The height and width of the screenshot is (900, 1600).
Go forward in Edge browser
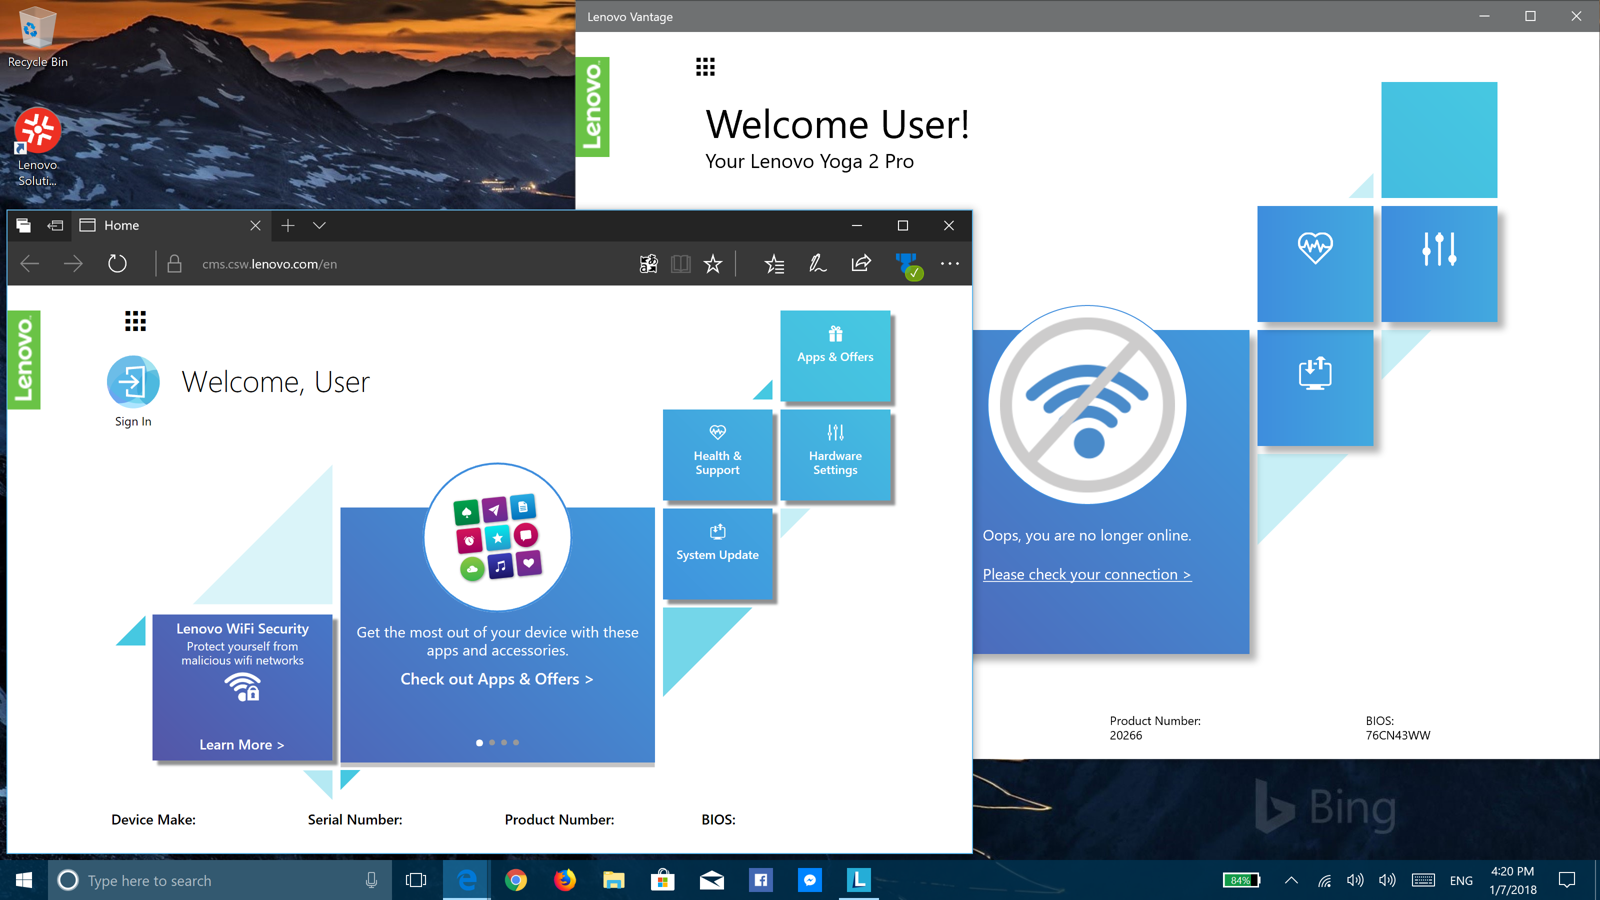73,264
